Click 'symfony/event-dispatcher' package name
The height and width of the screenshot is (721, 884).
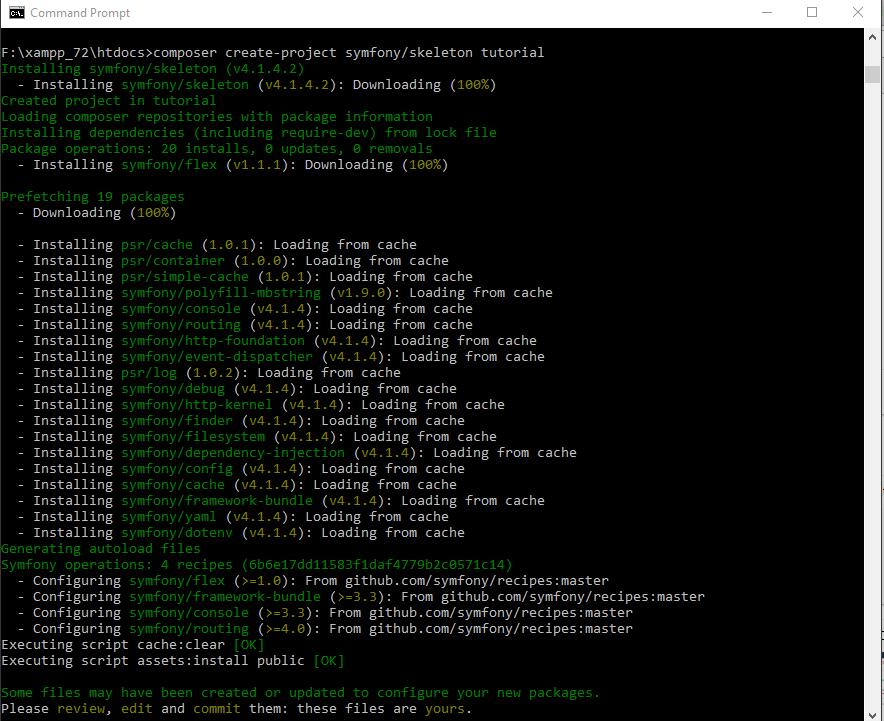216,357
